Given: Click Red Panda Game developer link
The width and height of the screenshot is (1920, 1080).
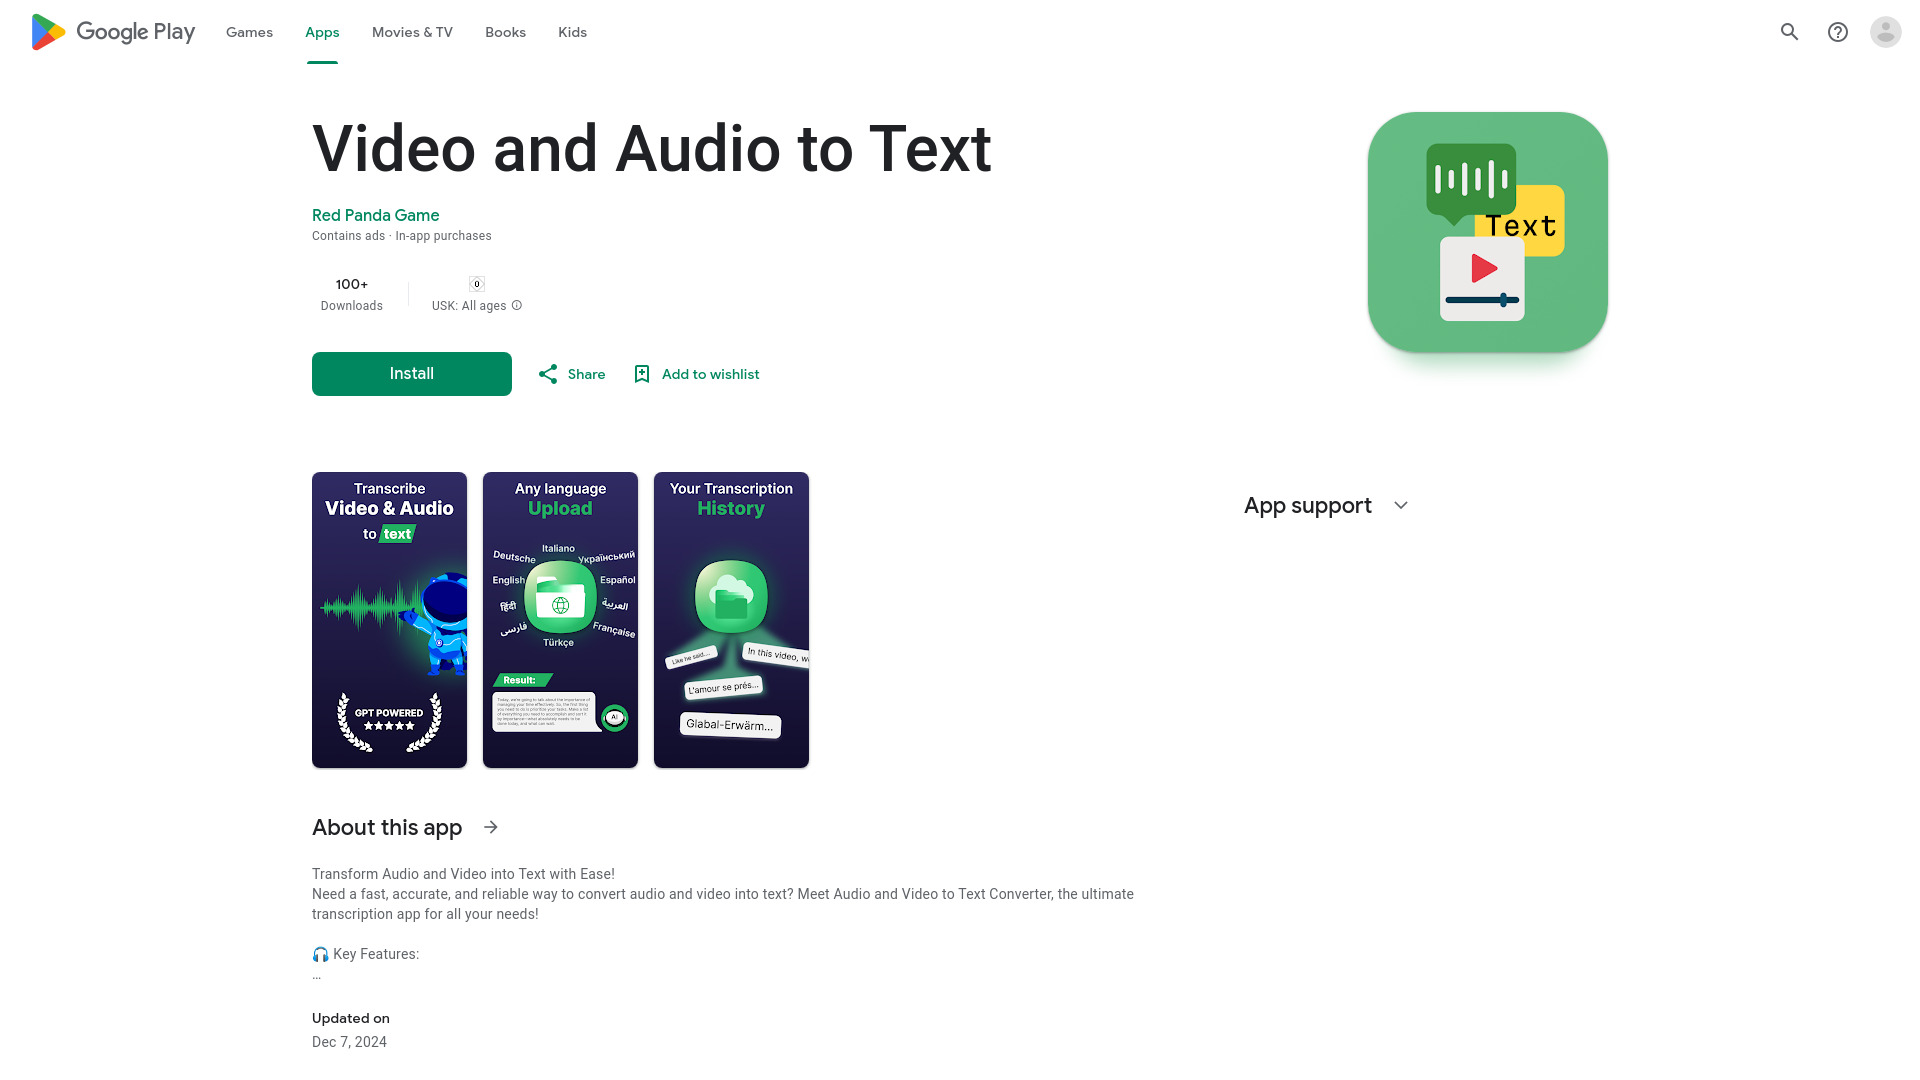Looking at the screenshot, I should [x=376, y=215].
